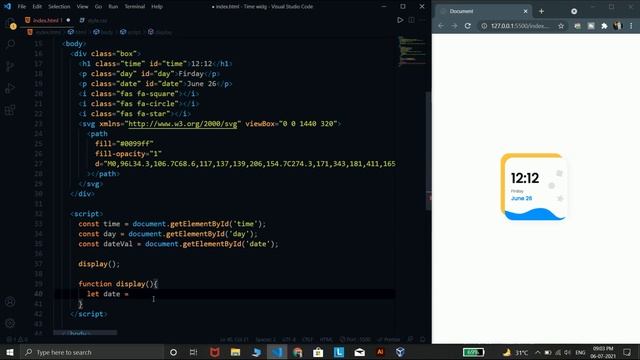Open Cortana circle in taskbar
Screen dimensions: 640x360
(173, 352)
